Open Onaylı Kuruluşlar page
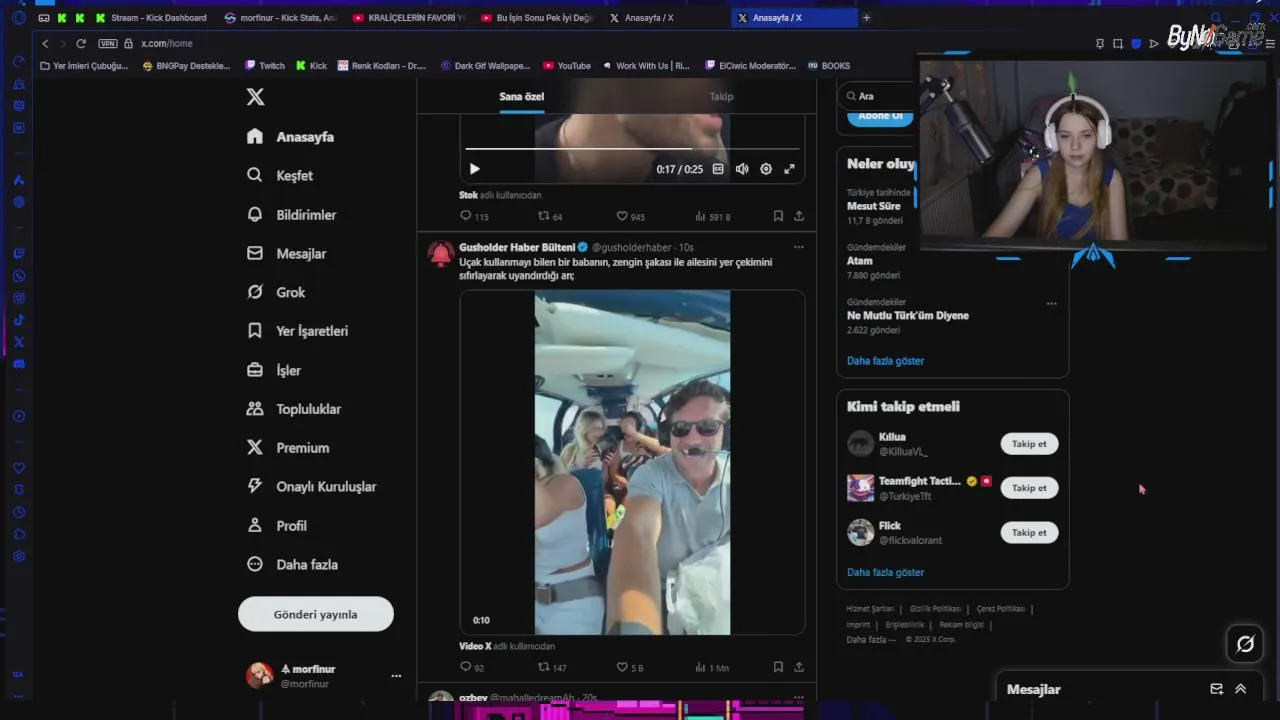 (x=311, y=487)
